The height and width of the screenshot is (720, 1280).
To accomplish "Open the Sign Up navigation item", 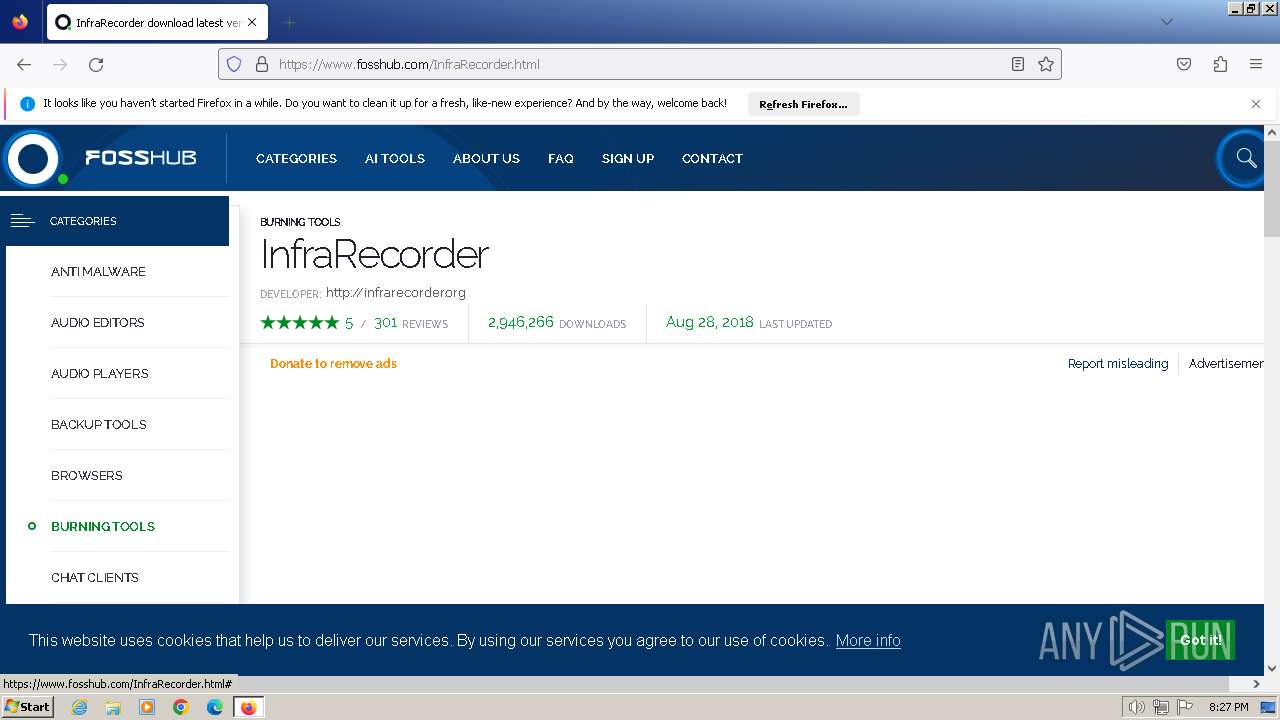I will [628, 158].
